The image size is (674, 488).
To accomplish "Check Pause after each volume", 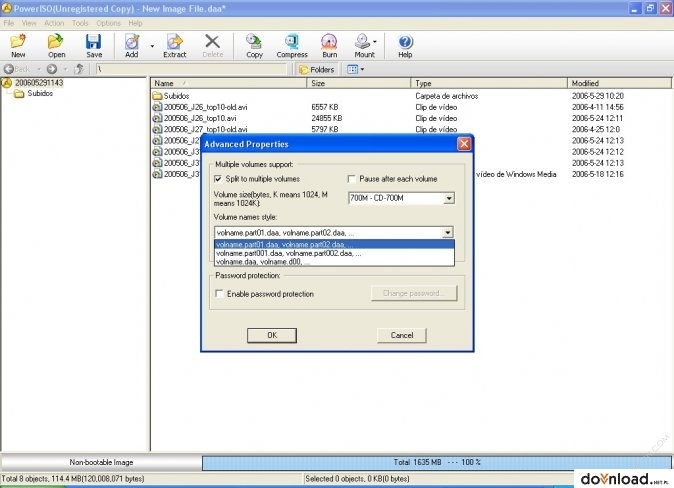I will (x=352, y=179).
